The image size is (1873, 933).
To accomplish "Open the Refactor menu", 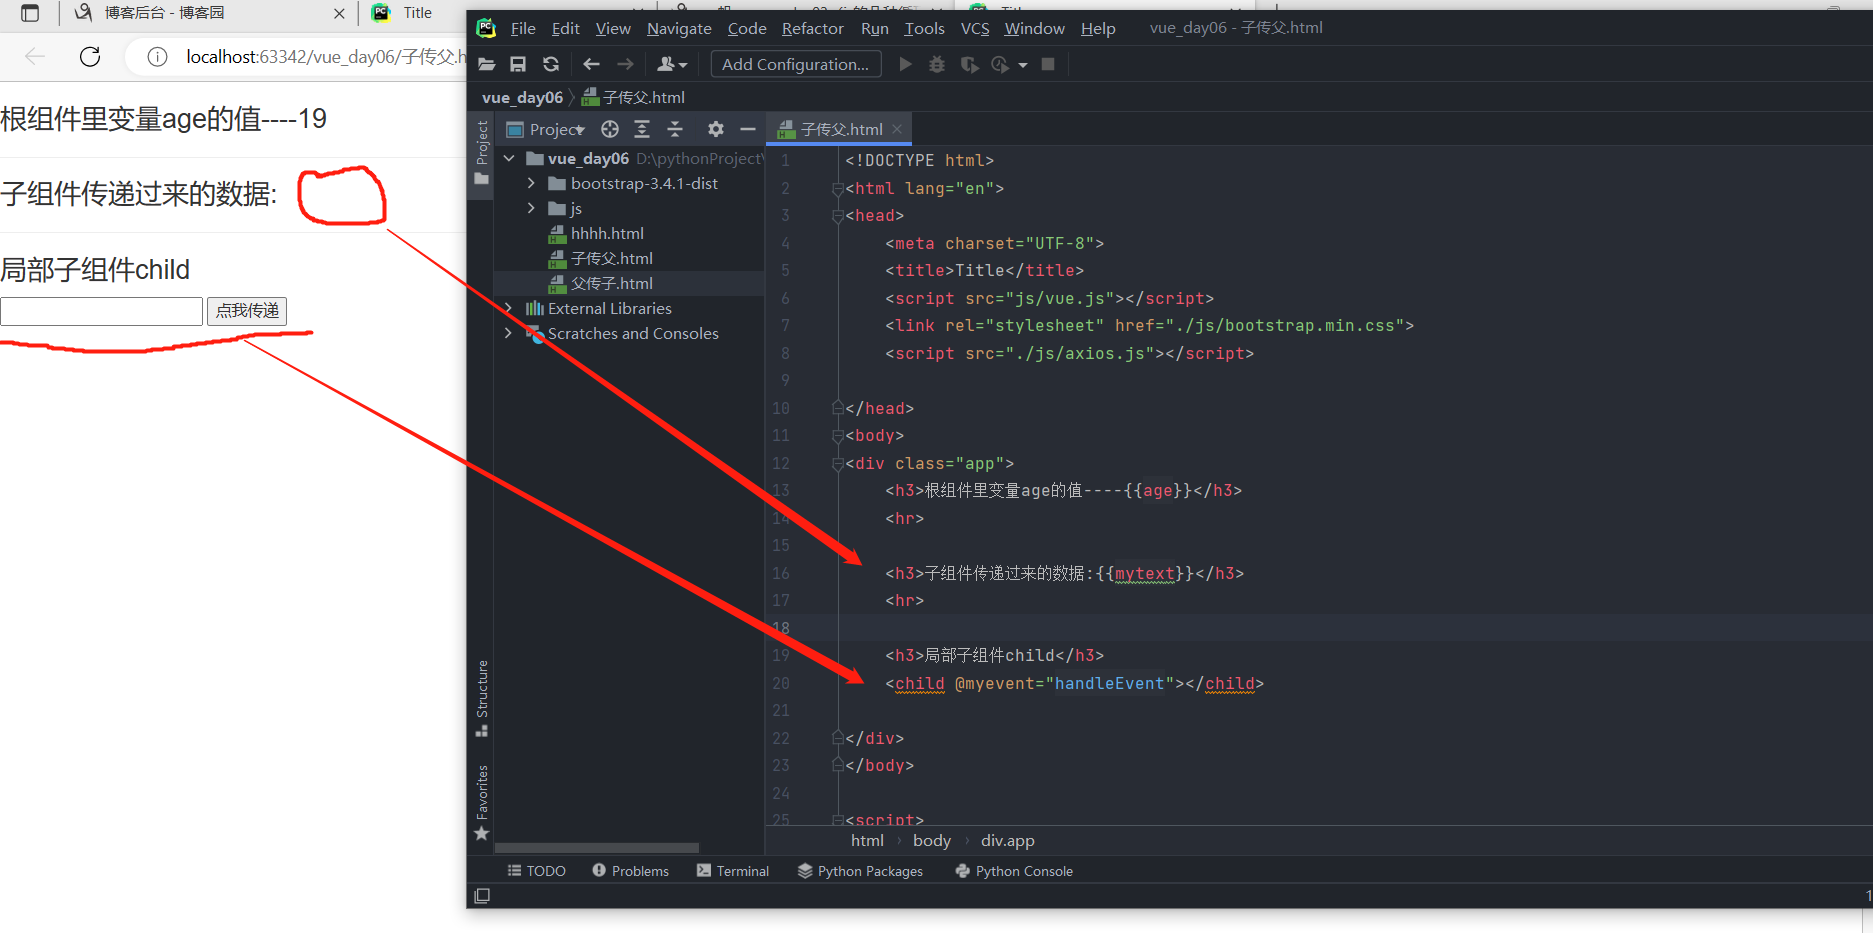I will [x=812, y=28].
